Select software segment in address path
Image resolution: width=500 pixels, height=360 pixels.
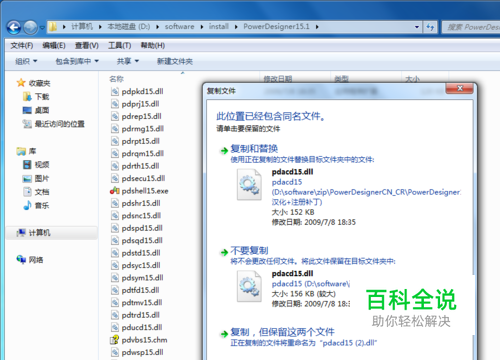click(x=179, y=26)
